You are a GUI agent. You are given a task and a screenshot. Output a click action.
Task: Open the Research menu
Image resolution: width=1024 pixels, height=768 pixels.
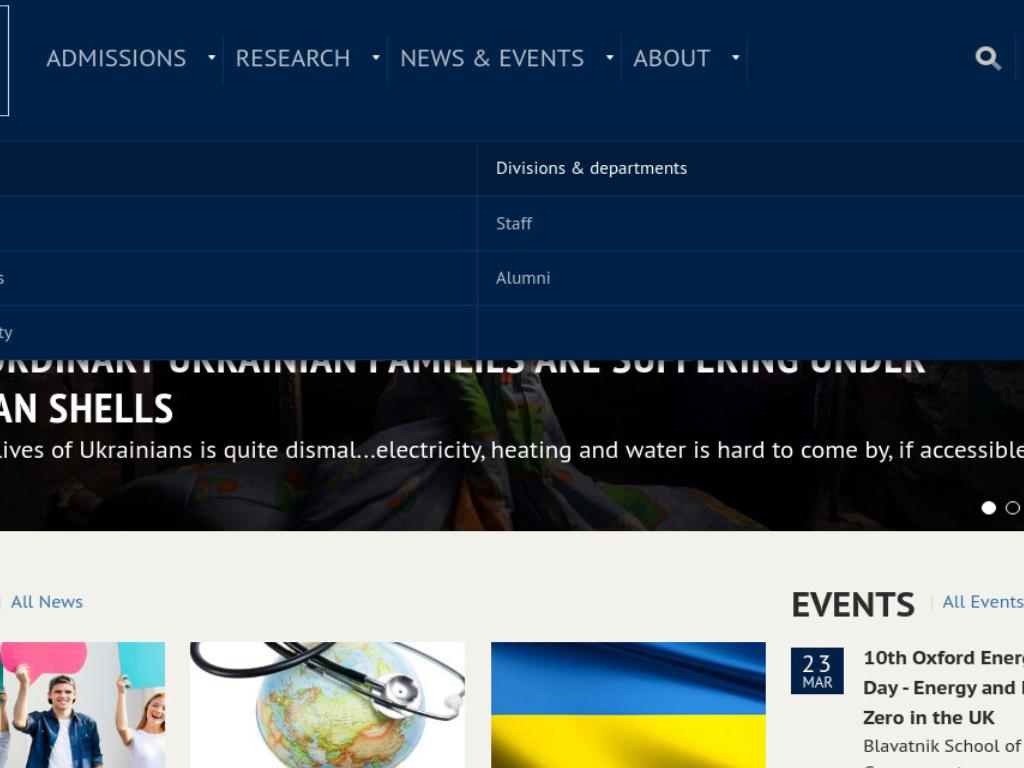point(293,58)
